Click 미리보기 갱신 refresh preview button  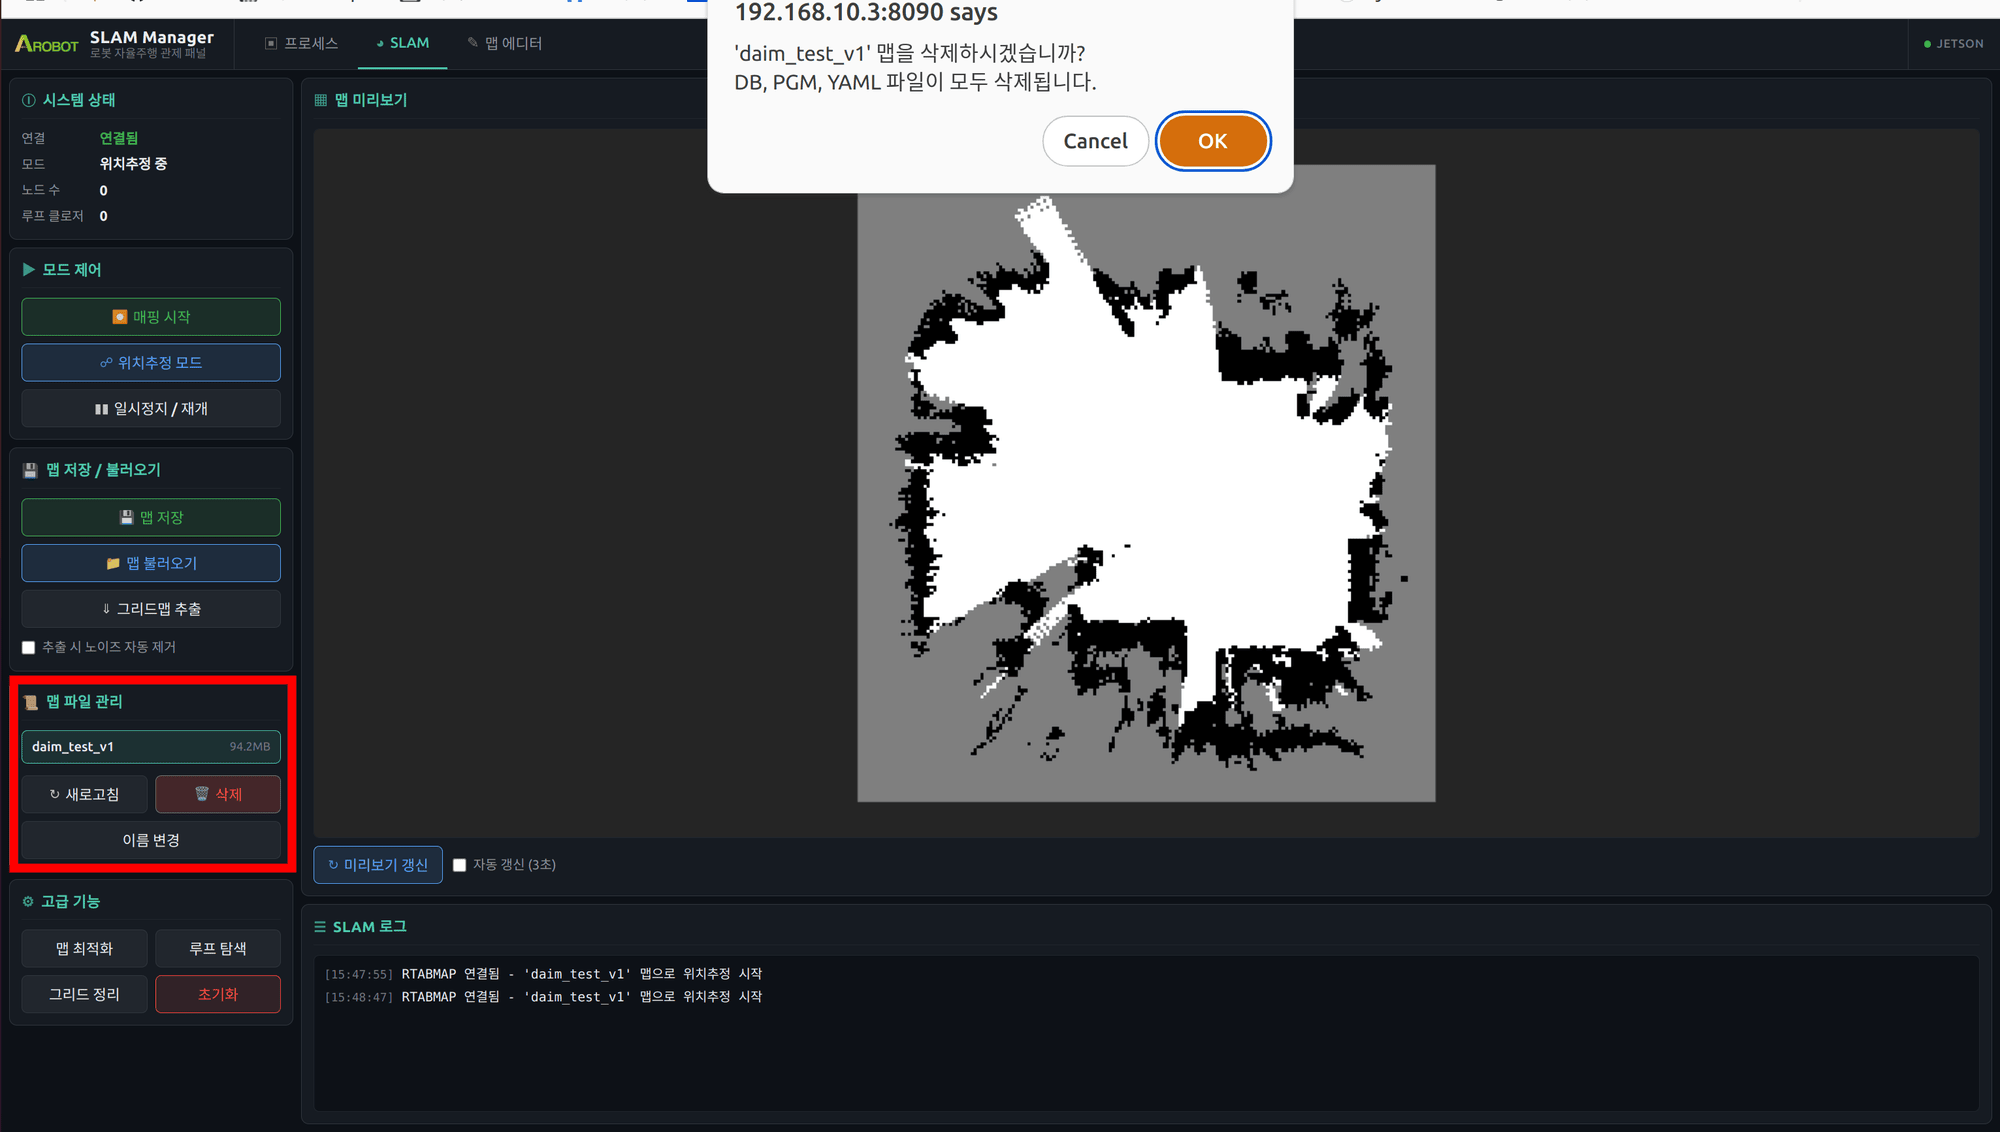point(378,865)
